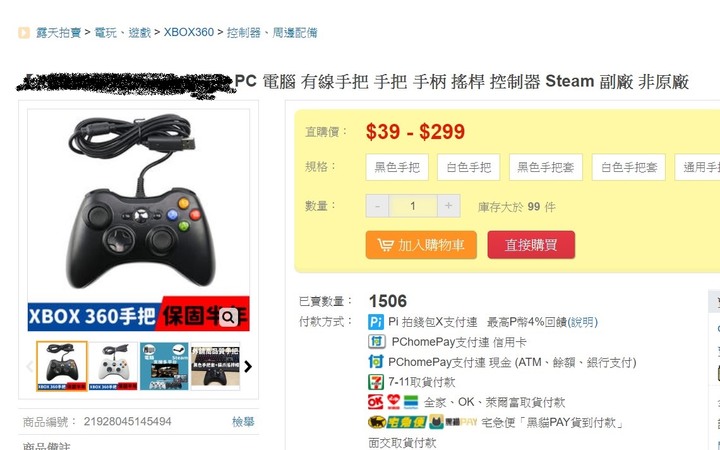Open the 說明 link for P幣 回饋
The height and width of the screenshot is (450, 720).
(583, 322)
